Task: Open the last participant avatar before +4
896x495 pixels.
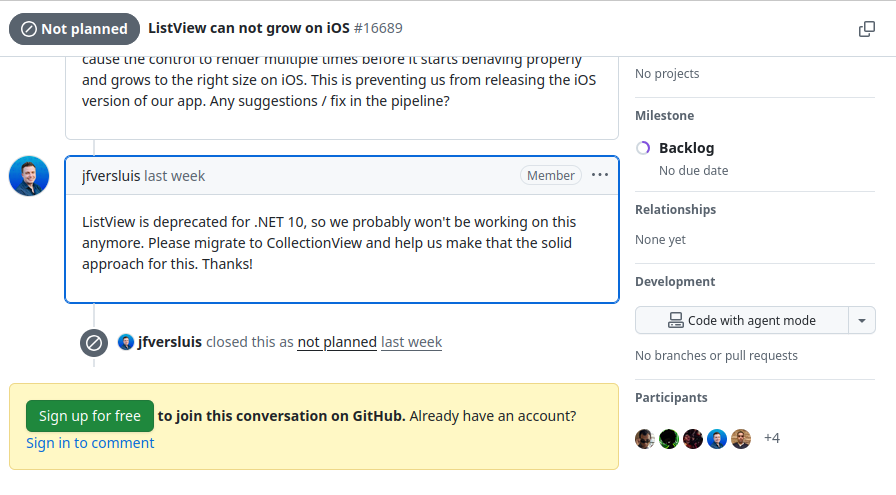Action: tap(741, 439)
